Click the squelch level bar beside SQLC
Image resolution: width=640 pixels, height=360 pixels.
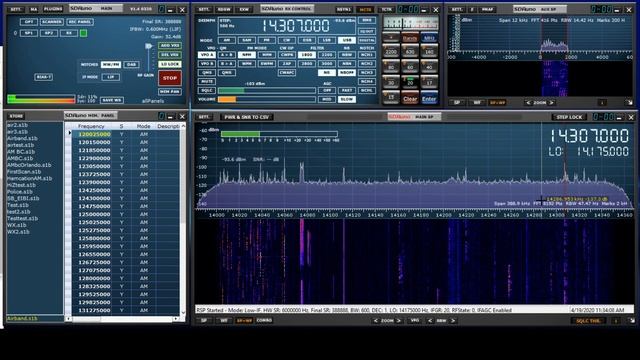point(267,91)
